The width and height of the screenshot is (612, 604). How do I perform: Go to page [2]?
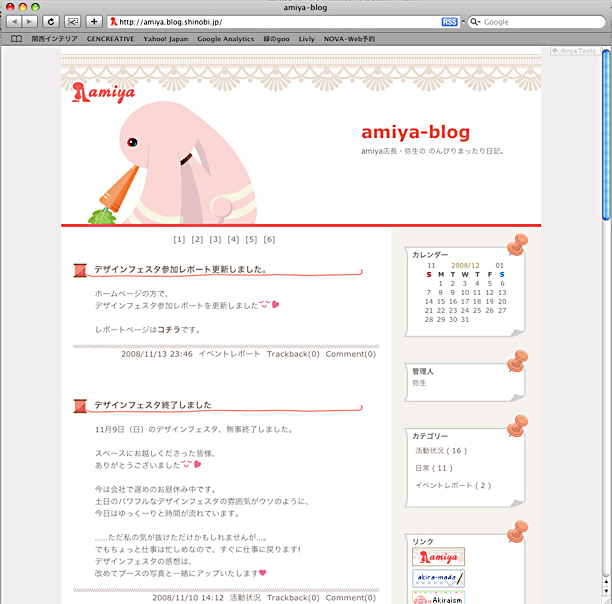(x=197, y=239)
